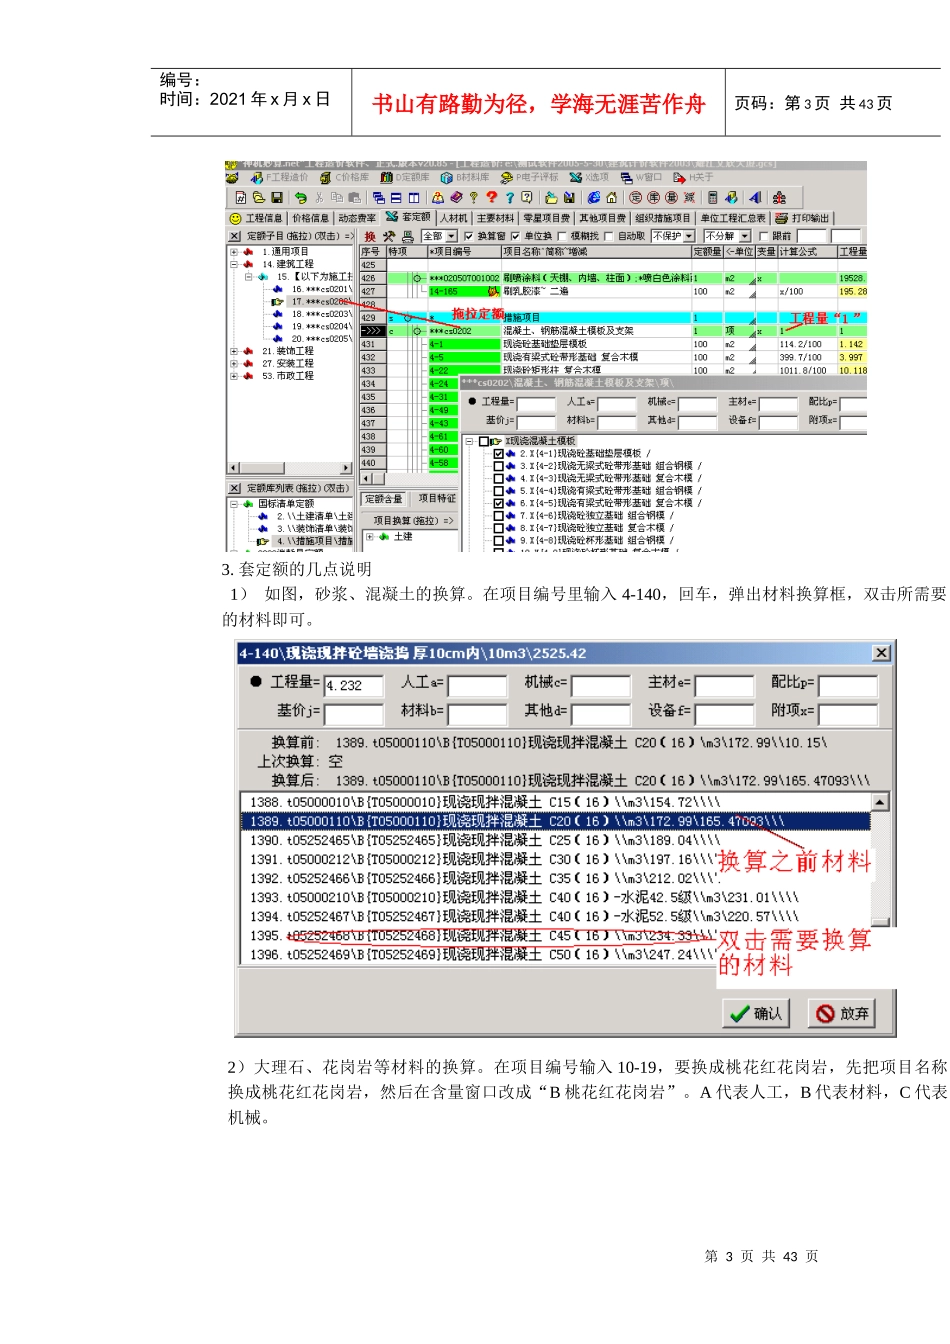Click the 基价j= field in 4-140 dialog

[354, 715]
